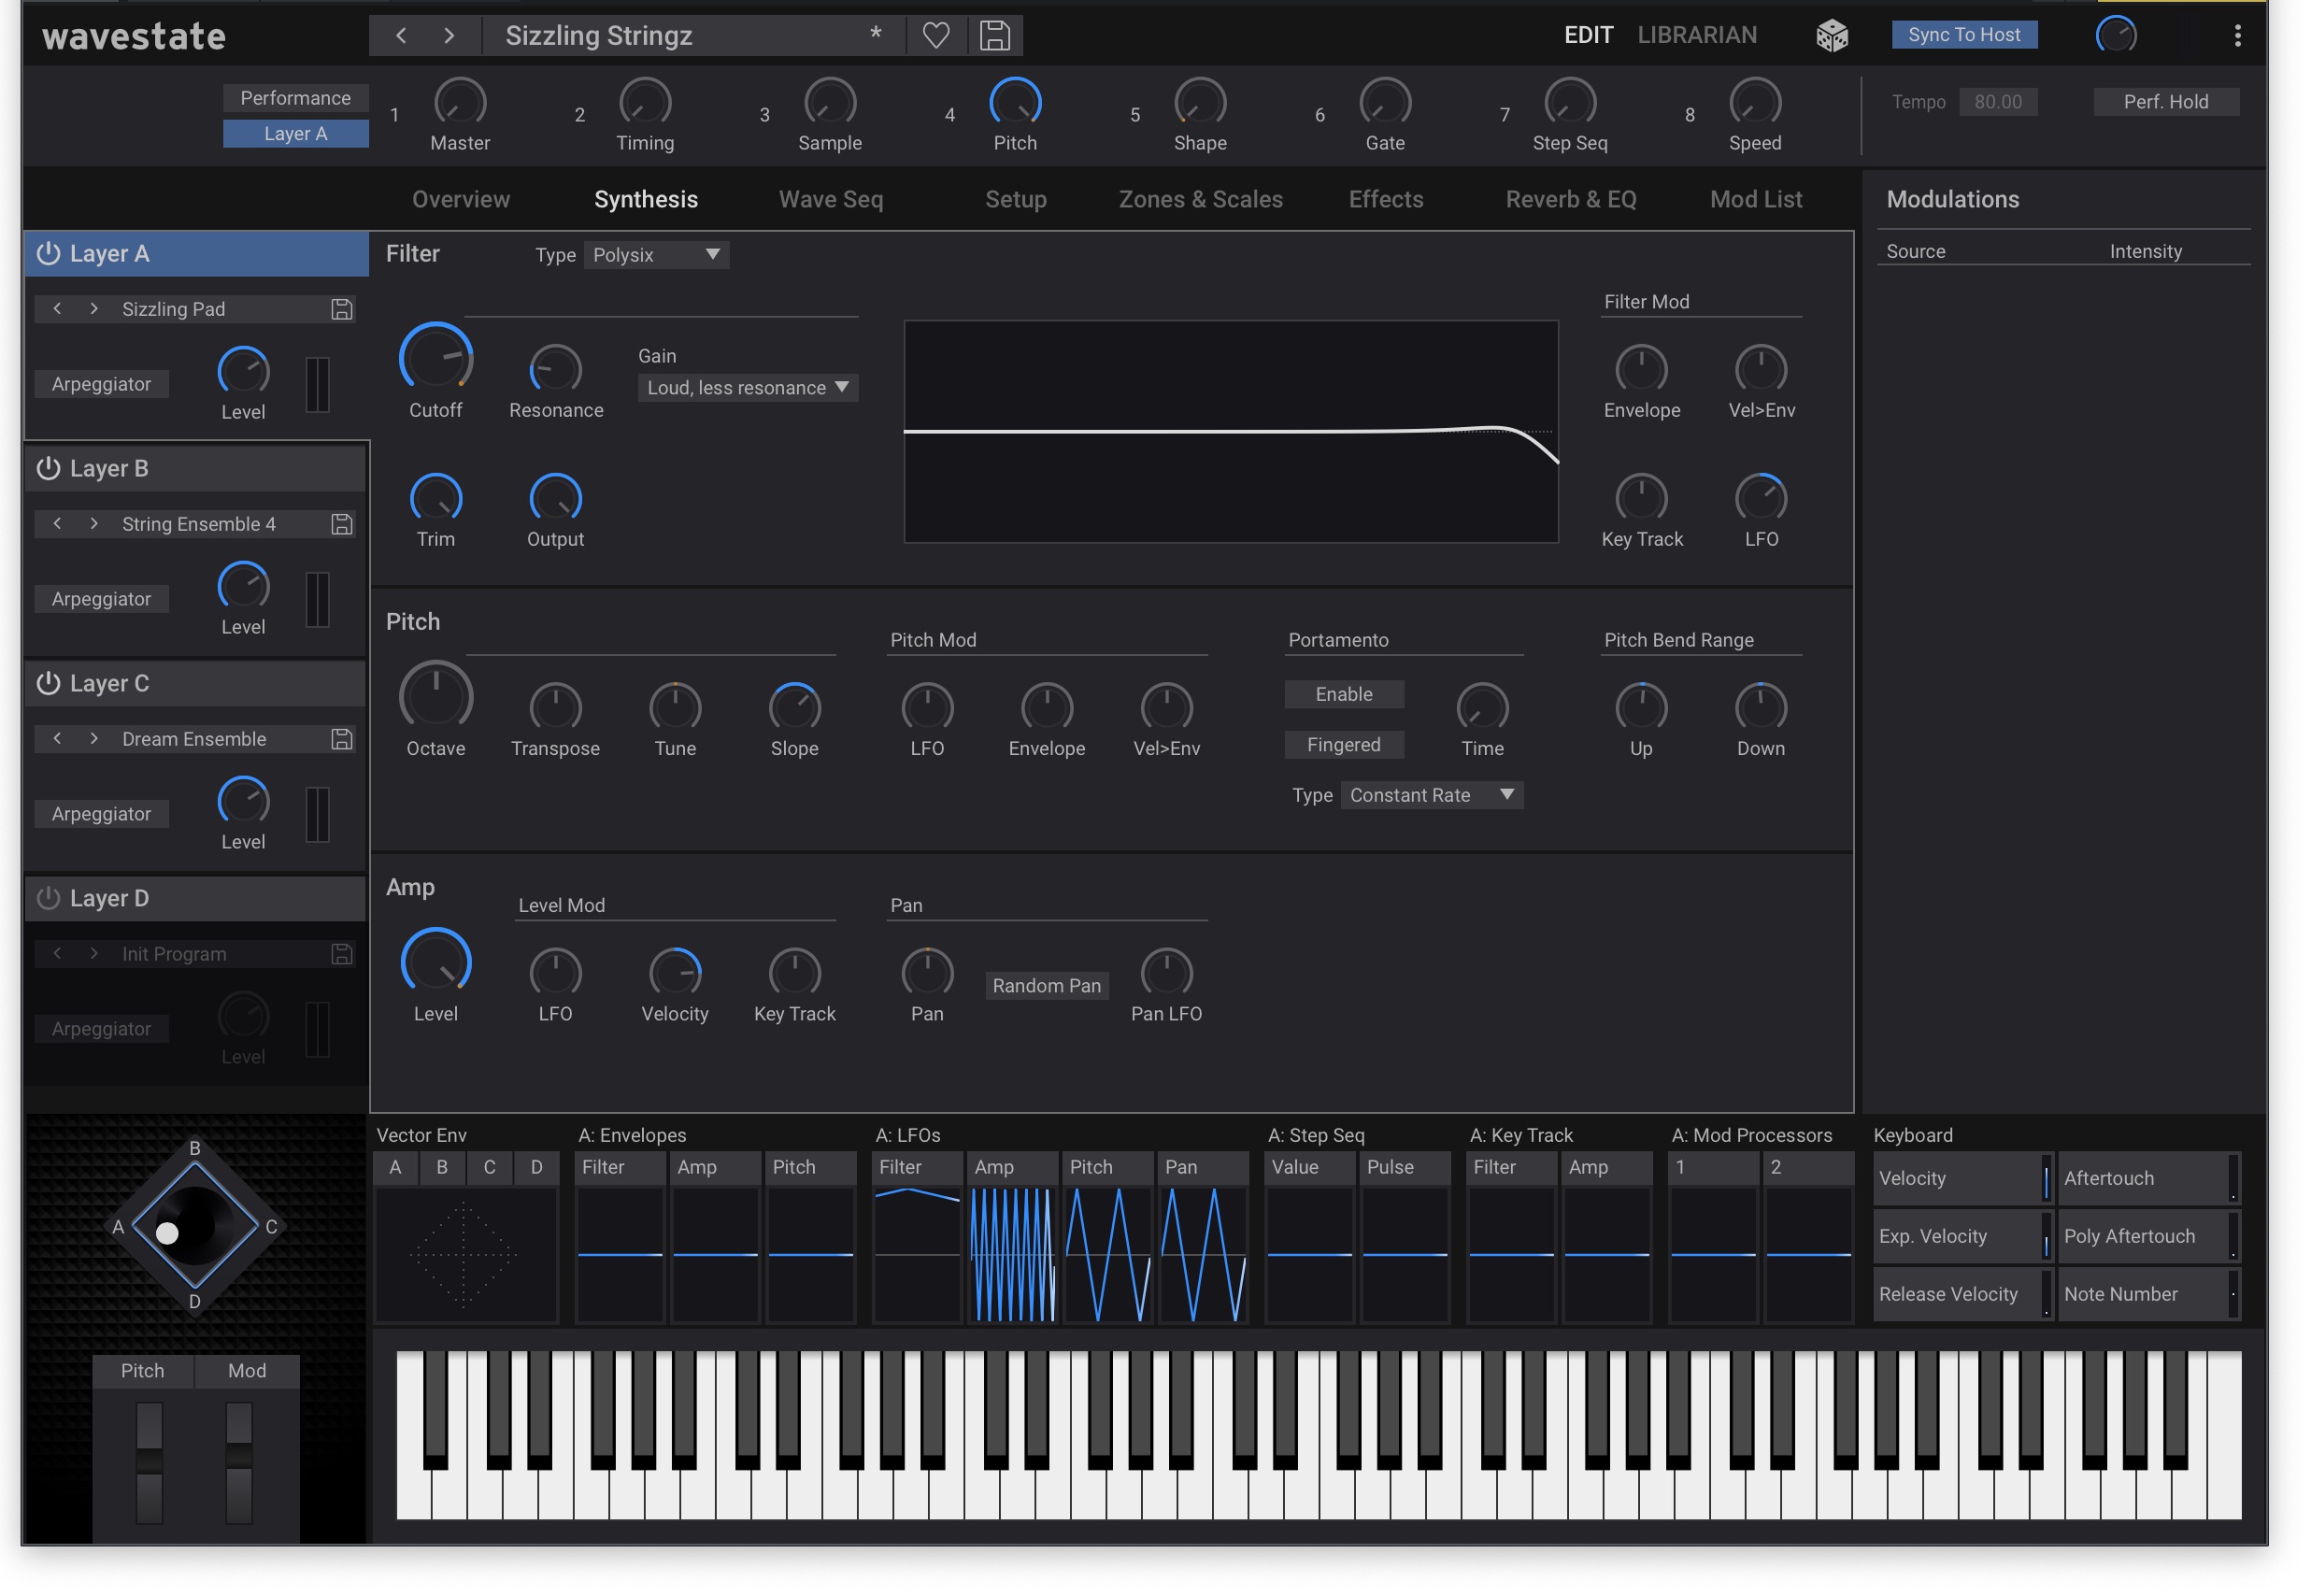
Task: Toggle Layer B power button
Action: pos(48,468)
